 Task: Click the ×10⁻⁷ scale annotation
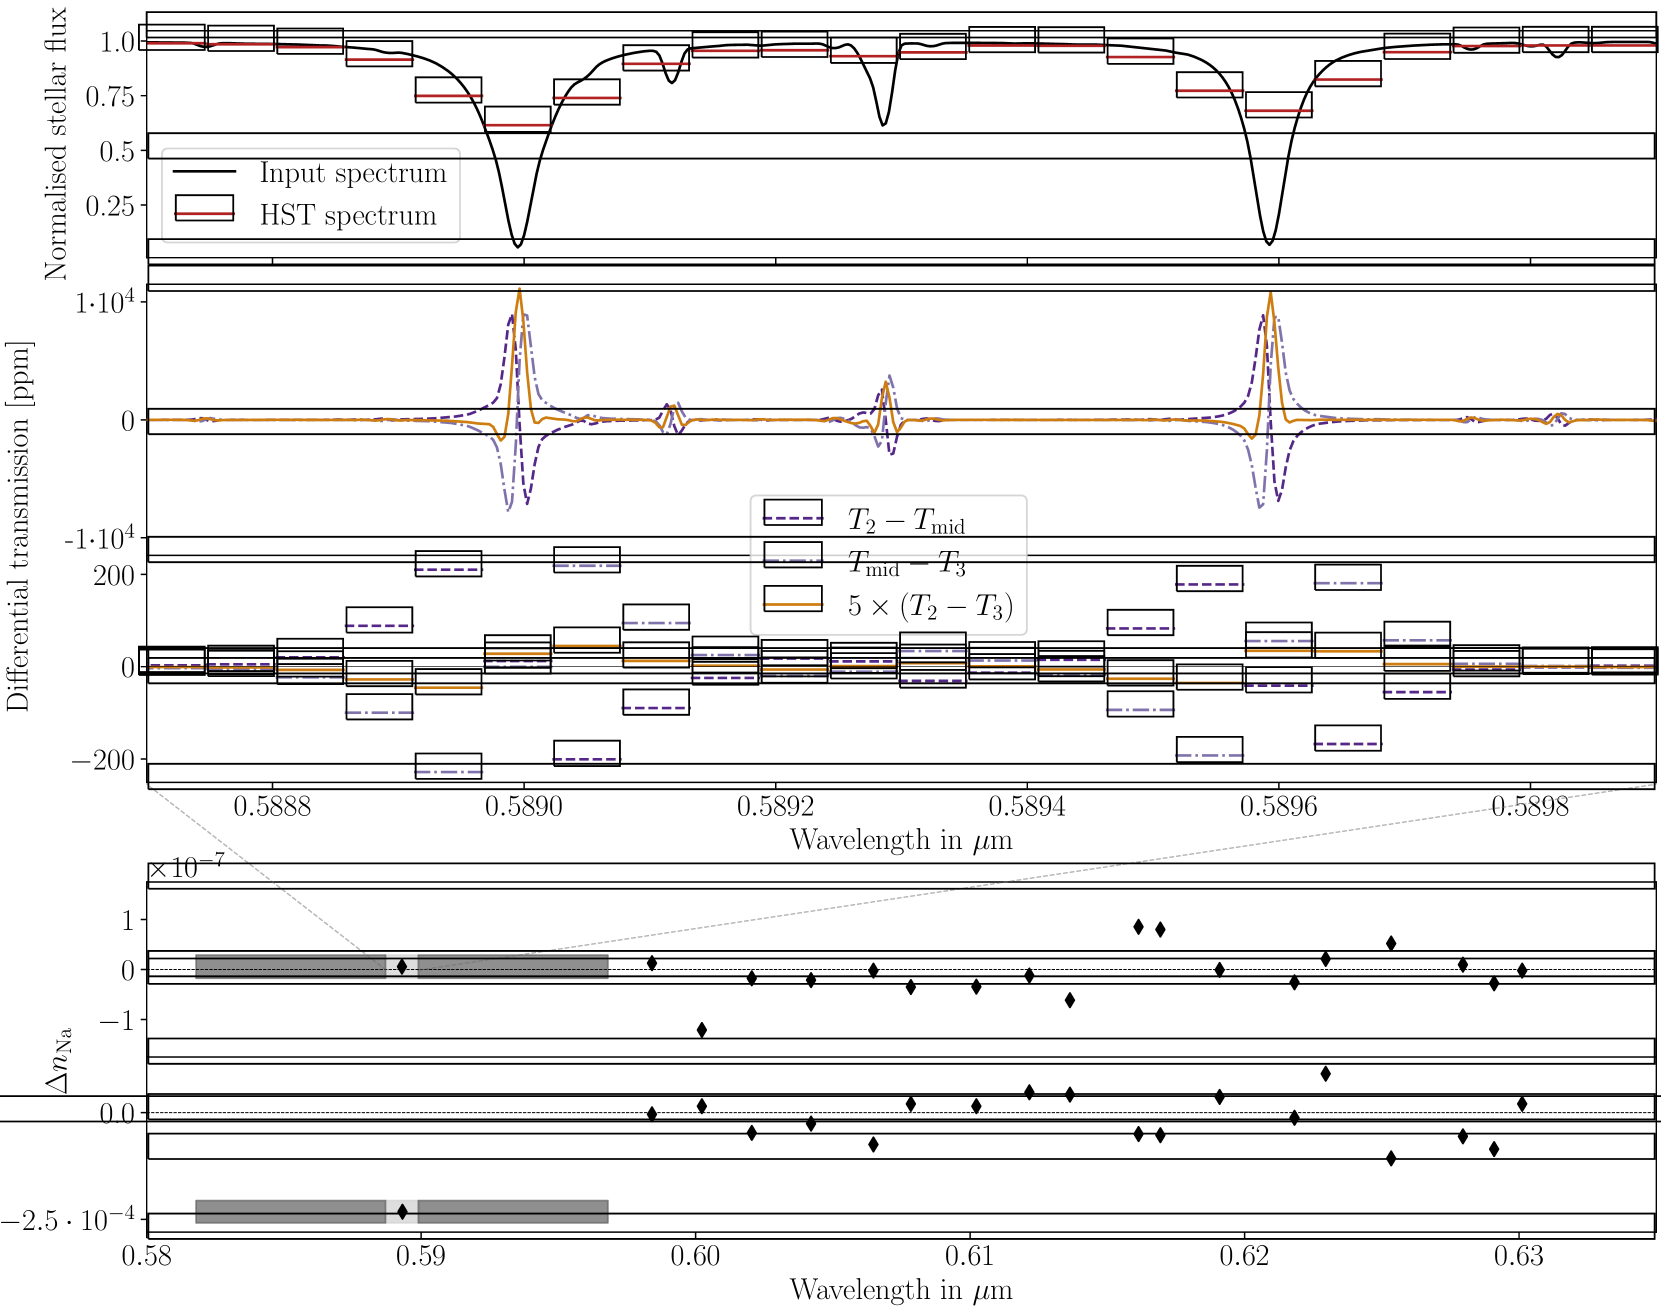click(x=186, y=866)
